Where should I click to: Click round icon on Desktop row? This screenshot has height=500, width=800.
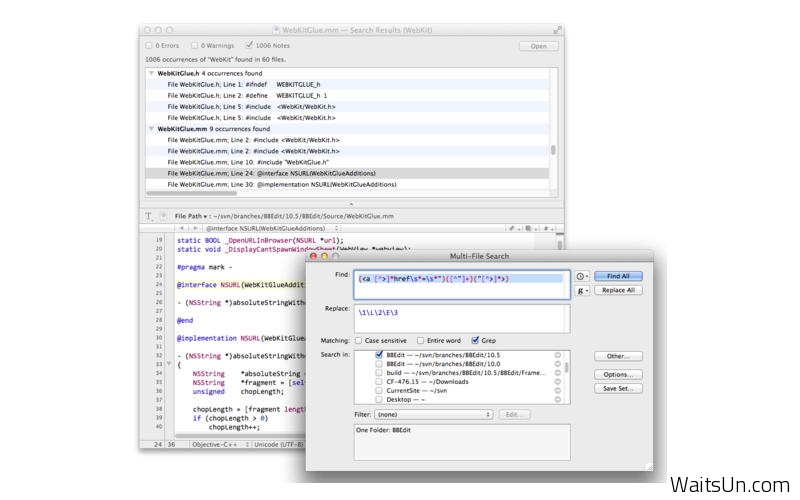(x=558, y=399)
